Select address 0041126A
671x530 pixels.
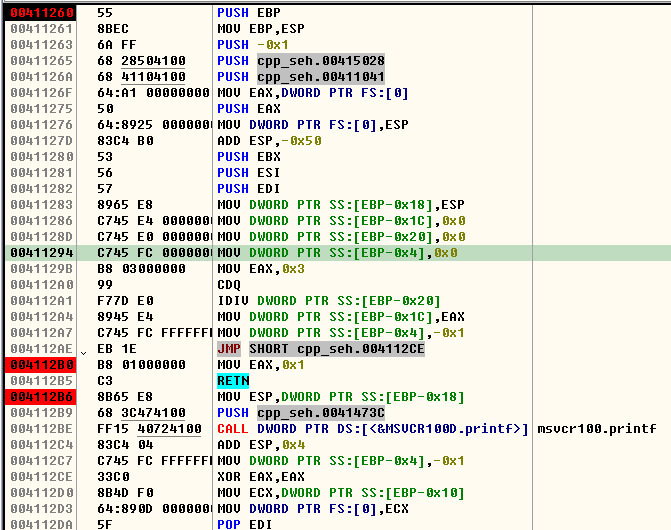coord(42,77)
